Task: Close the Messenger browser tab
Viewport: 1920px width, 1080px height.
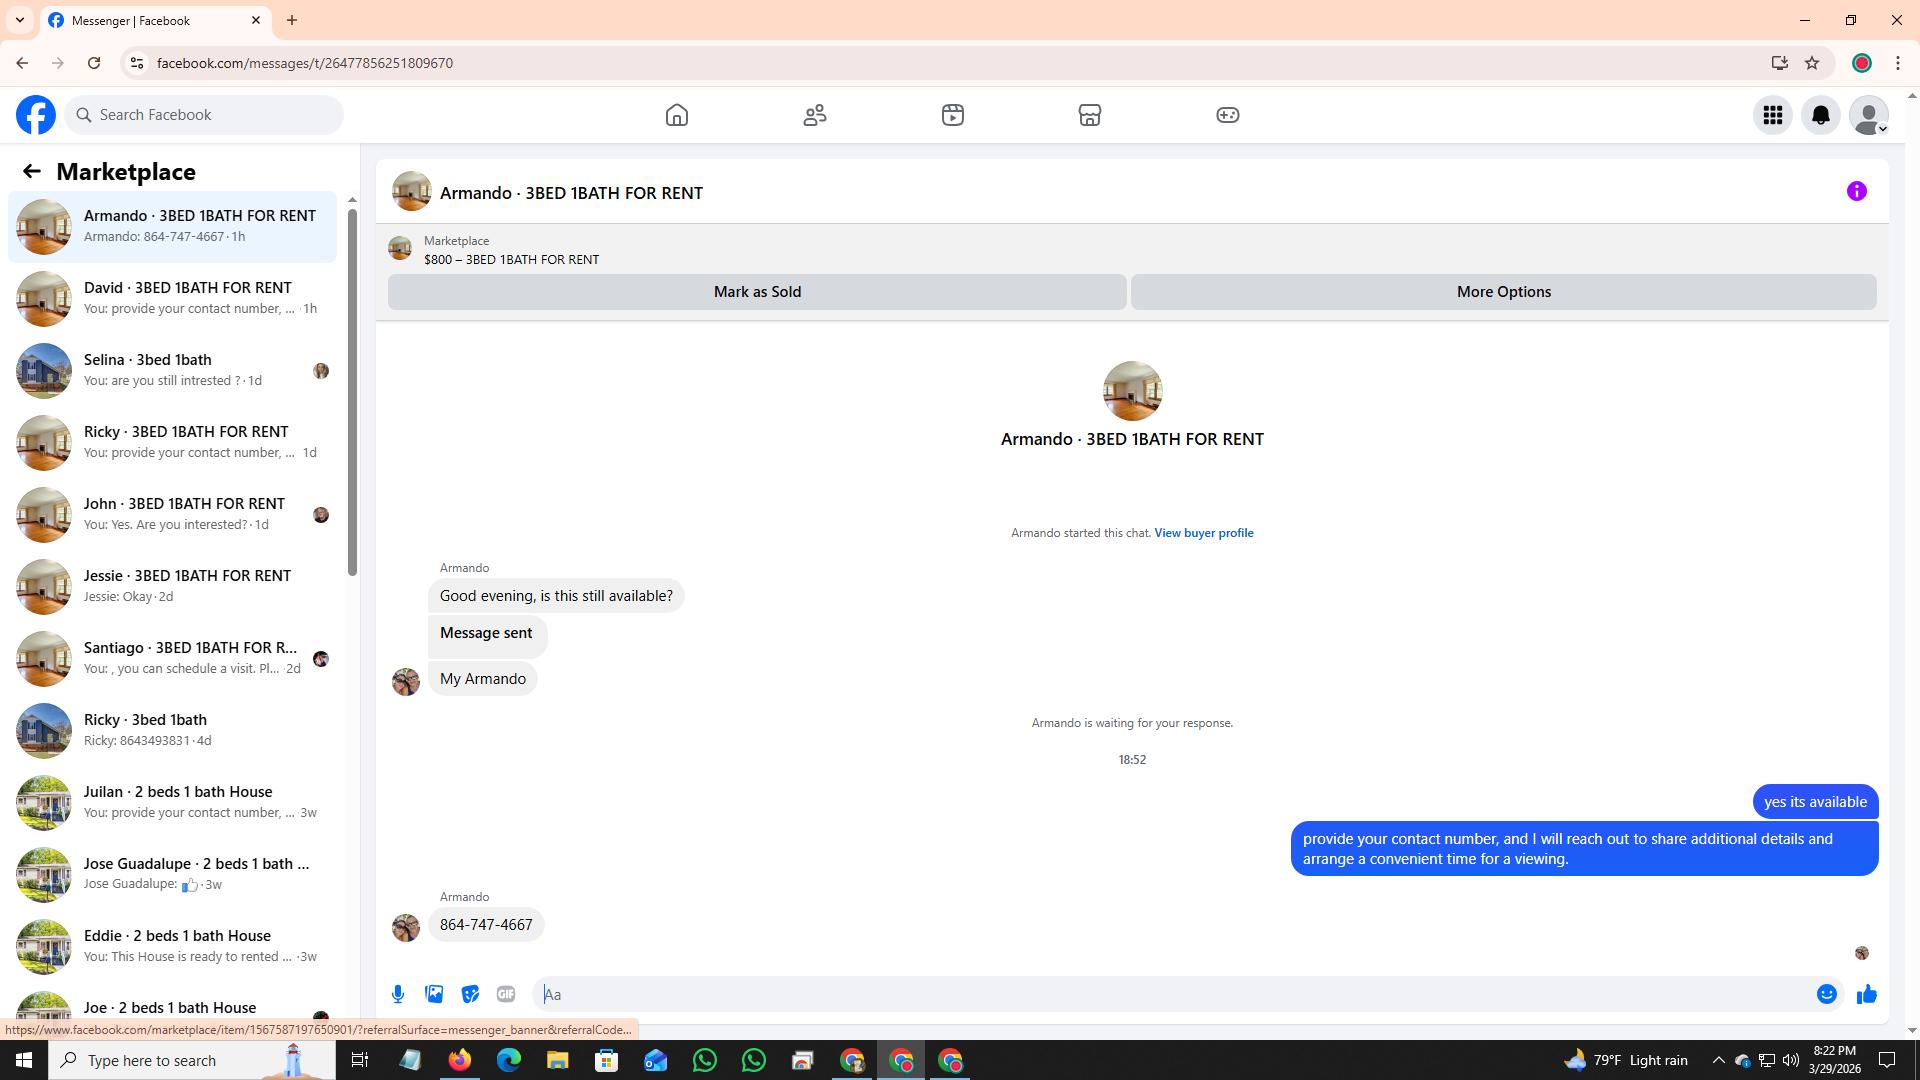Action: pyautogui.click(x=256, y=20)
